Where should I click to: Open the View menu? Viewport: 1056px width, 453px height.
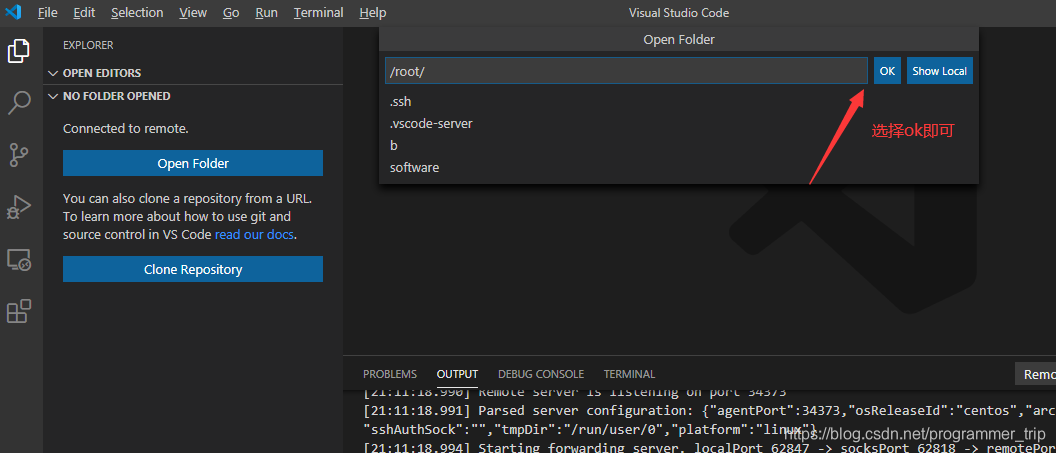point(193,13)
